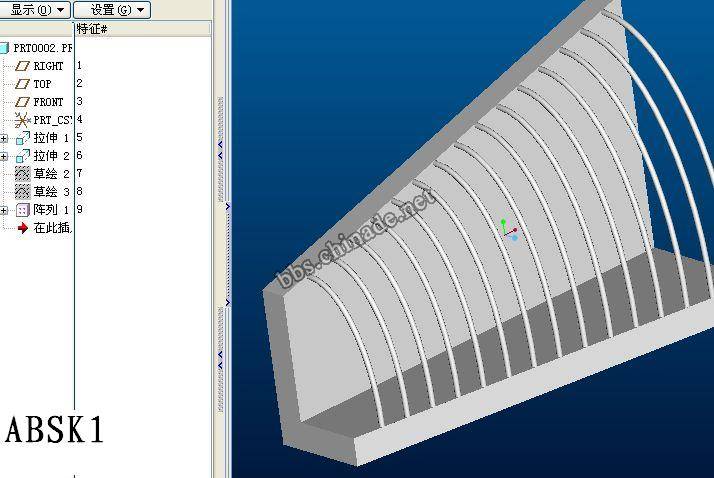714x478 pixels.
Task: Click the upper right-pointing panel arrow
Action: click(228, 207)
